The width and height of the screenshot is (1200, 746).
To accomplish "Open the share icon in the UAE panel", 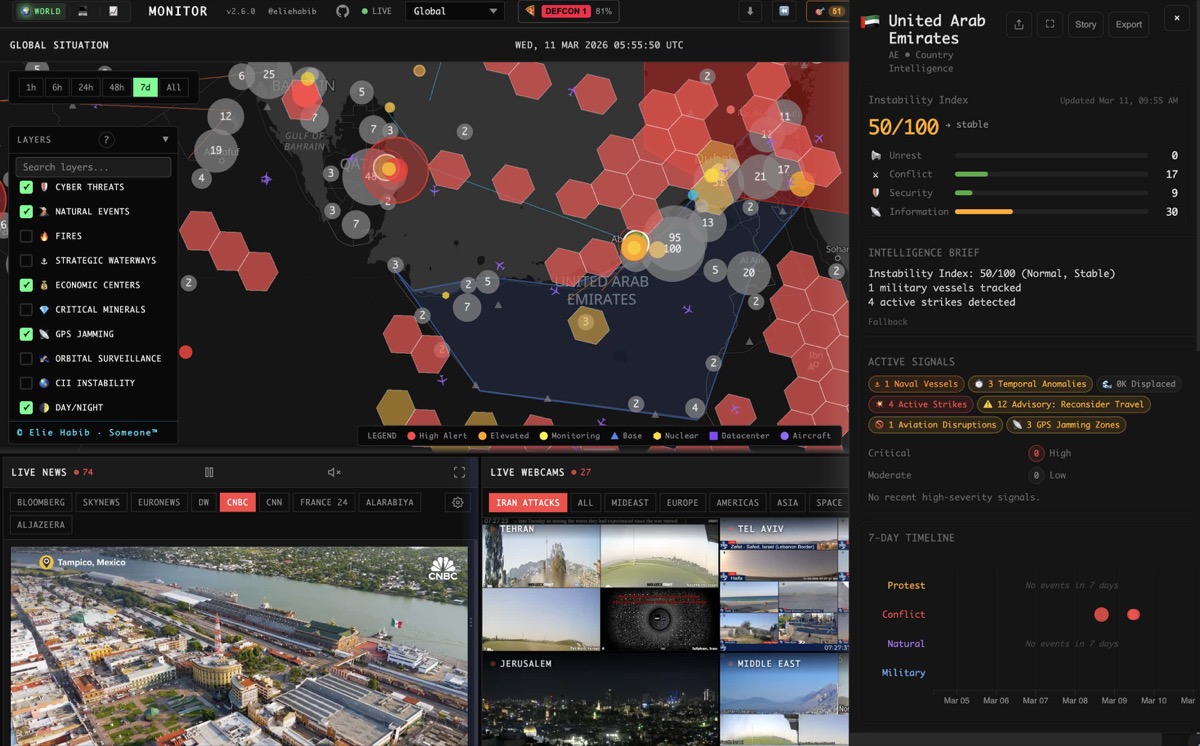I will (x=1021, y=24).
